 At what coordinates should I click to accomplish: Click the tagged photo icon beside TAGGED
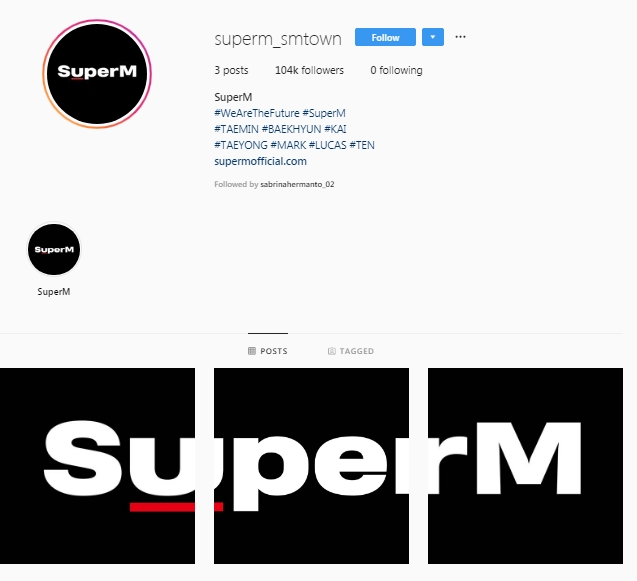[x=332, y=351]
